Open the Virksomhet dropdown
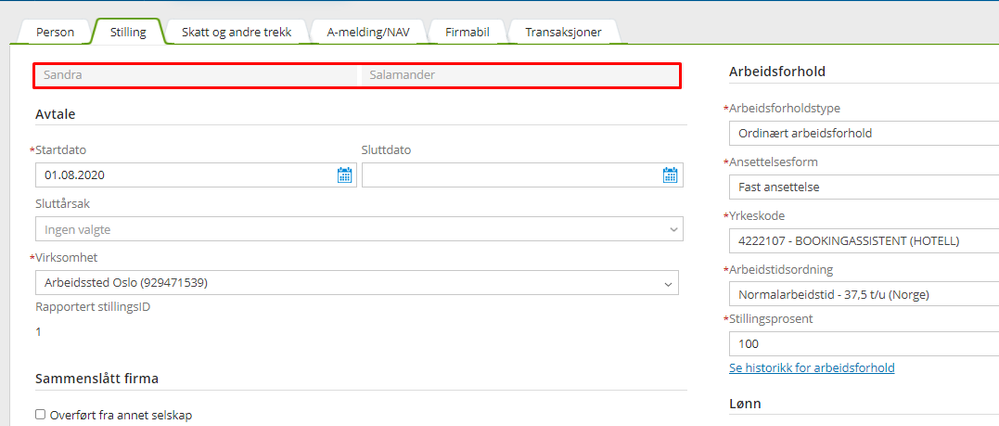Viewport: 999px width, 426px height. pos(357,283)
